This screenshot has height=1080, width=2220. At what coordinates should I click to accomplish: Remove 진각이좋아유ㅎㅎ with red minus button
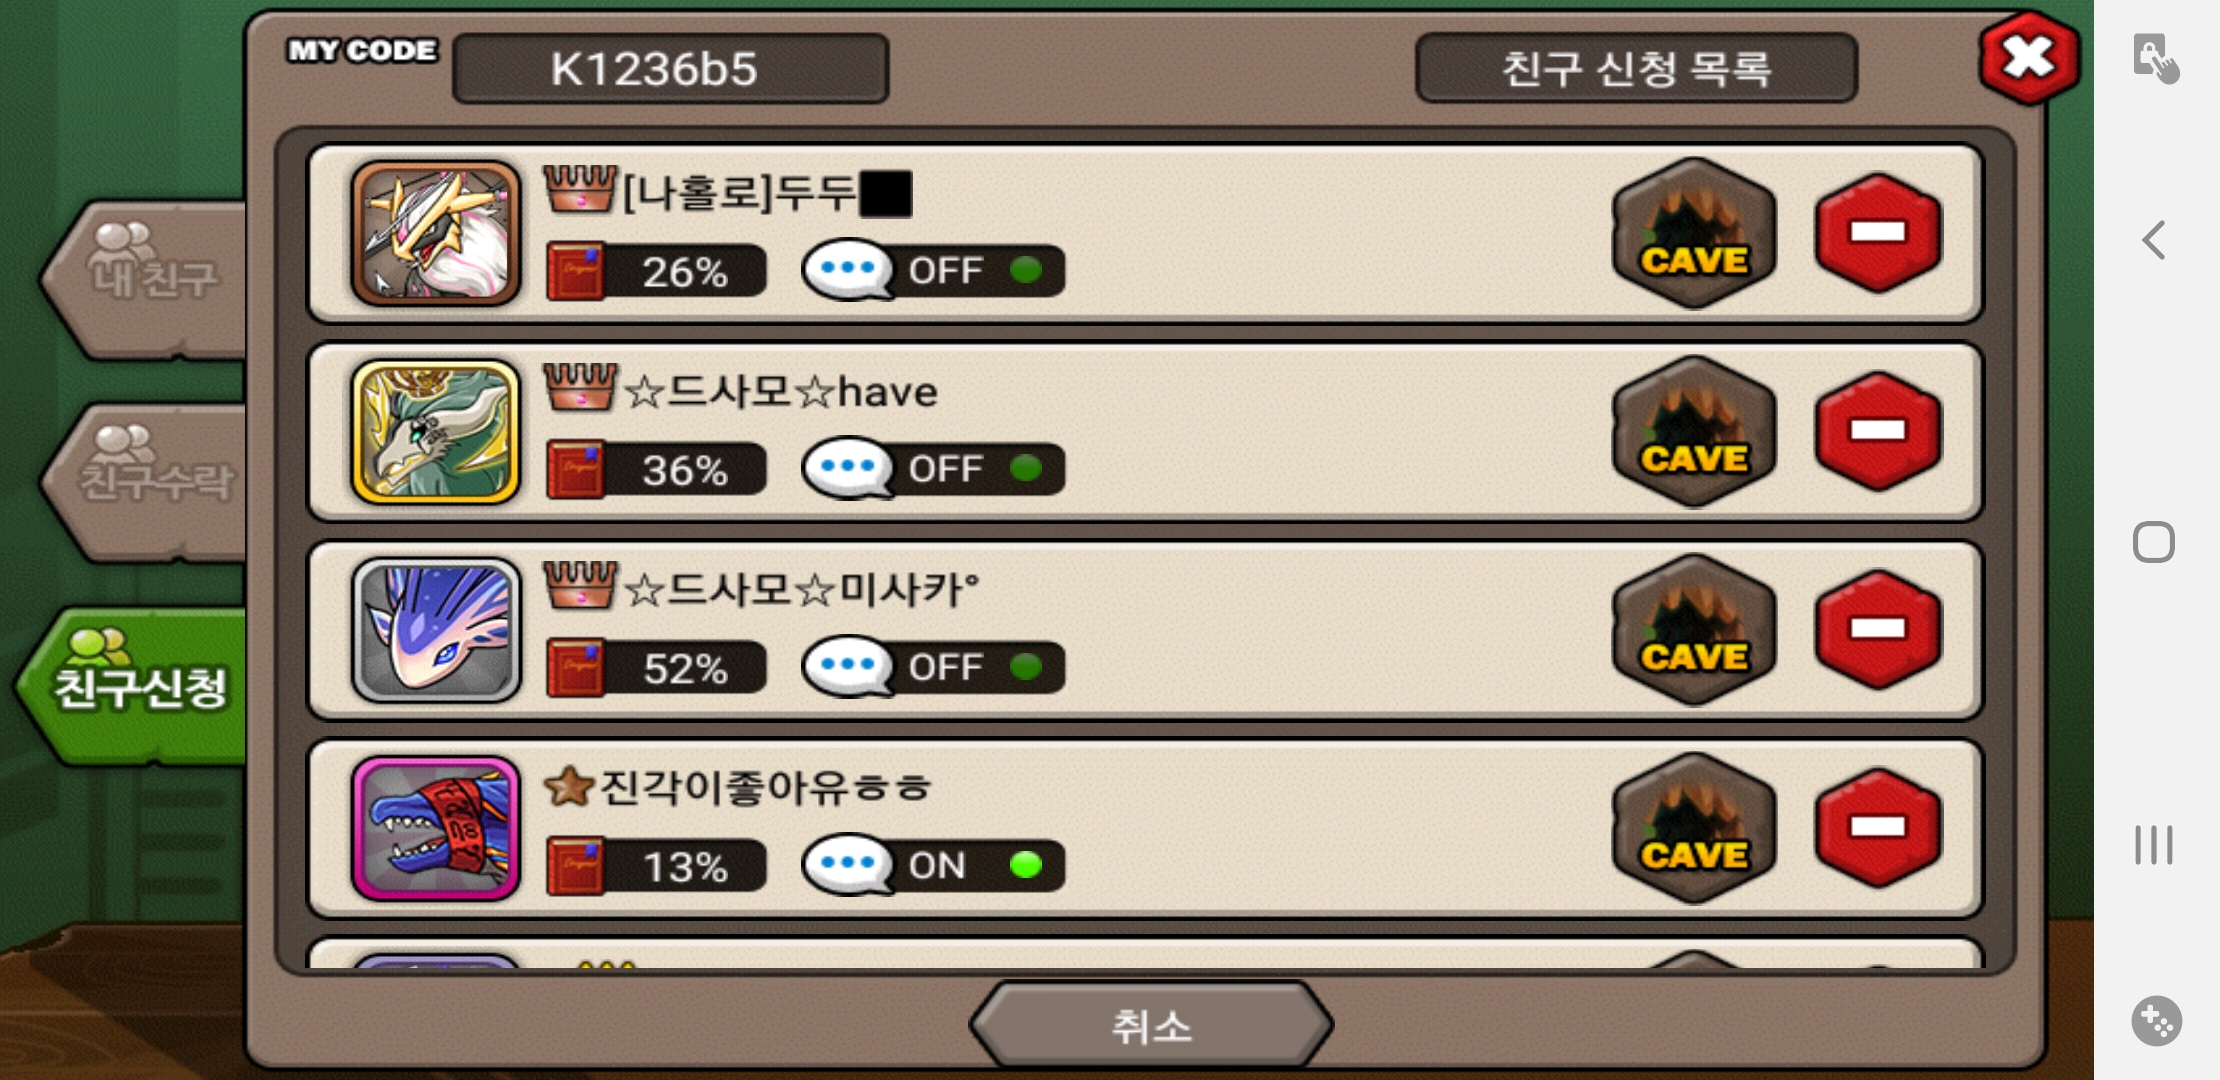coord(1878,827)
